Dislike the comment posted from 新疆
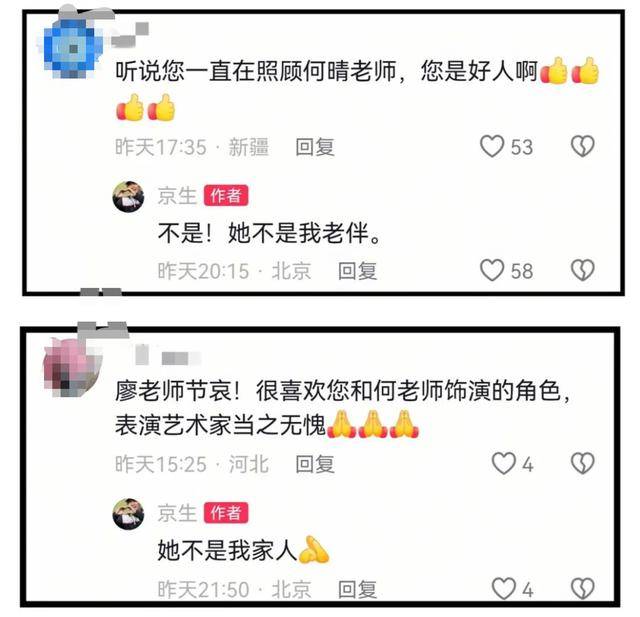This screenshot has width=640, height=617. pyautogui.click(x=582, y=146)
